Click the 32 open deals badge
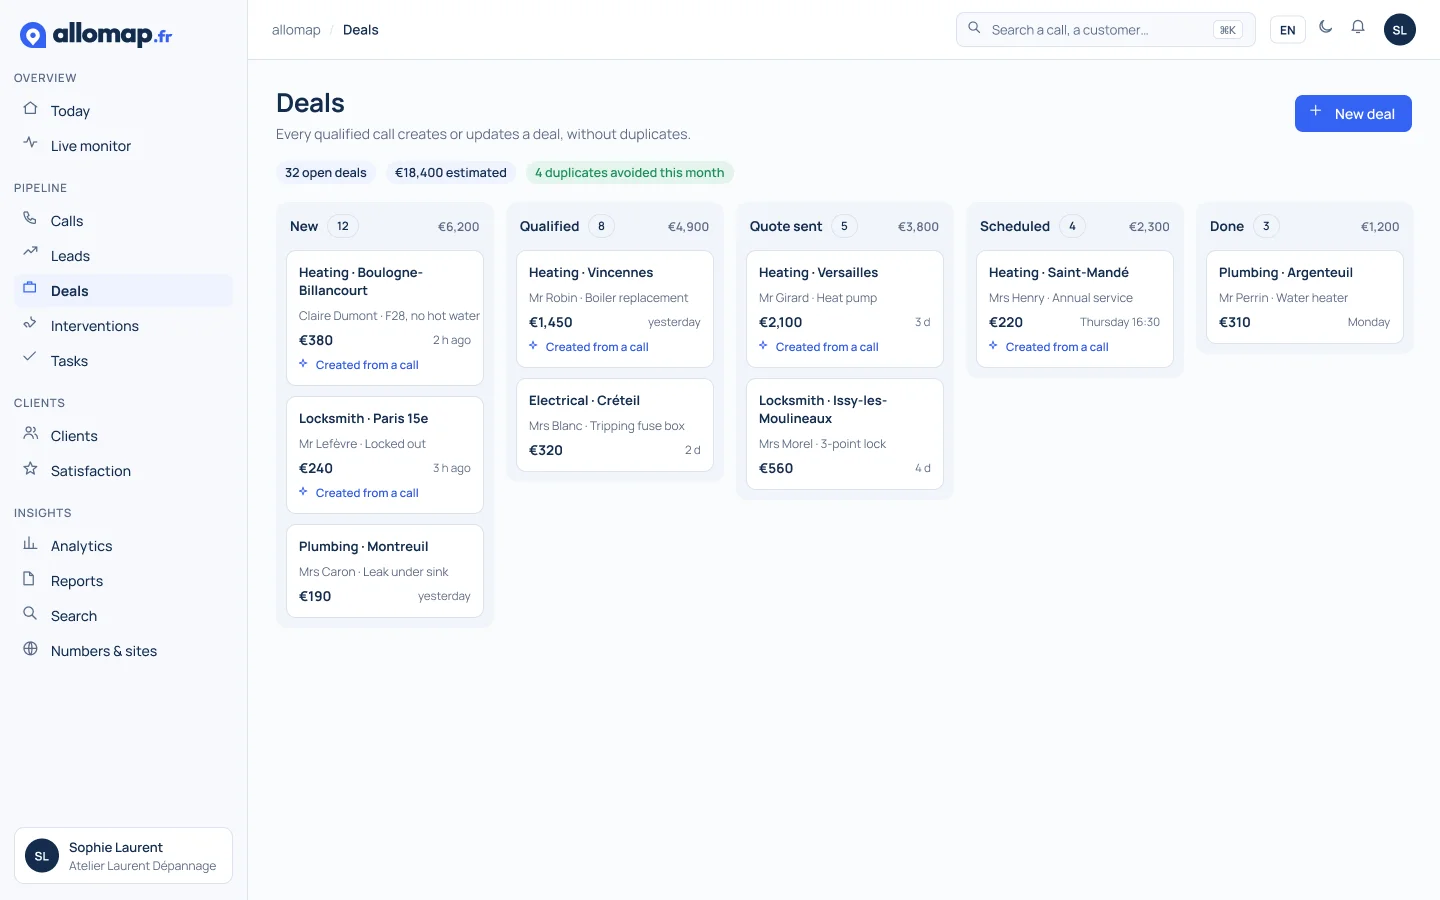Viewport: 1440px width, 900px height. (x=326, y=173)
